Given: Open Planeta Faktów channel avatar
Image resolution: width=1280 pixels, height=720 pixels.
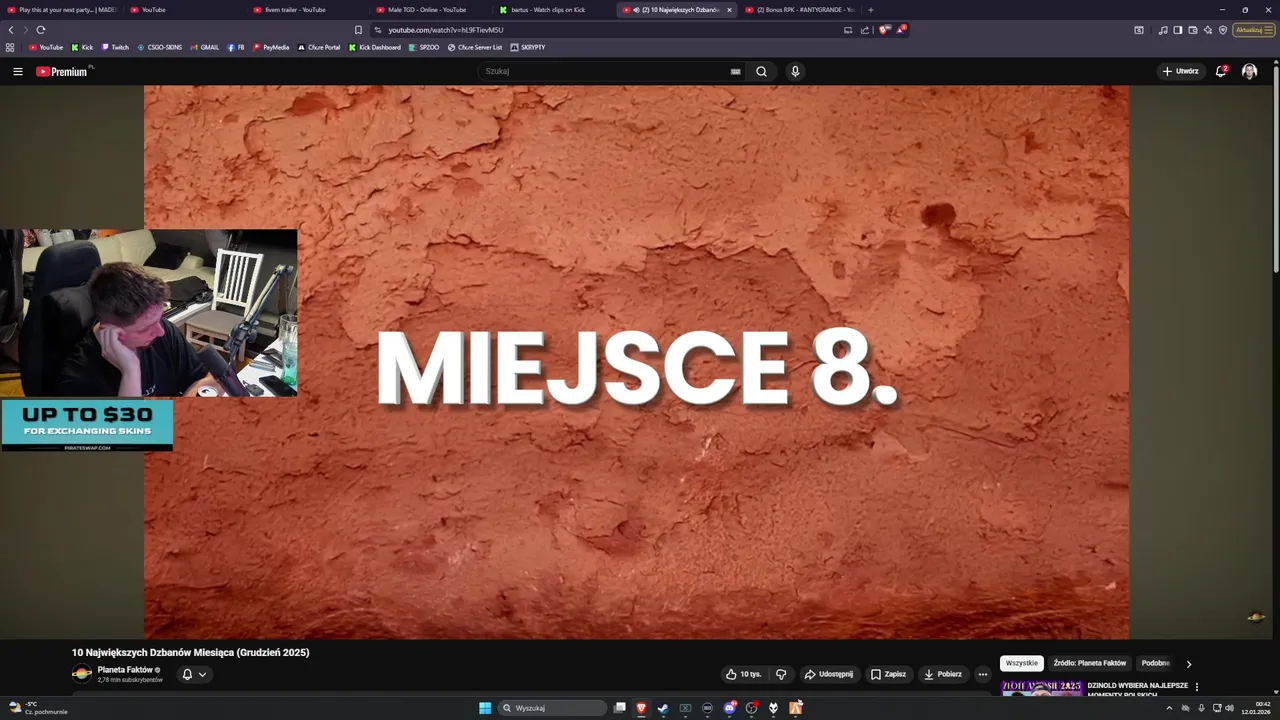Looking at the screenshot, I should point(82,674).
